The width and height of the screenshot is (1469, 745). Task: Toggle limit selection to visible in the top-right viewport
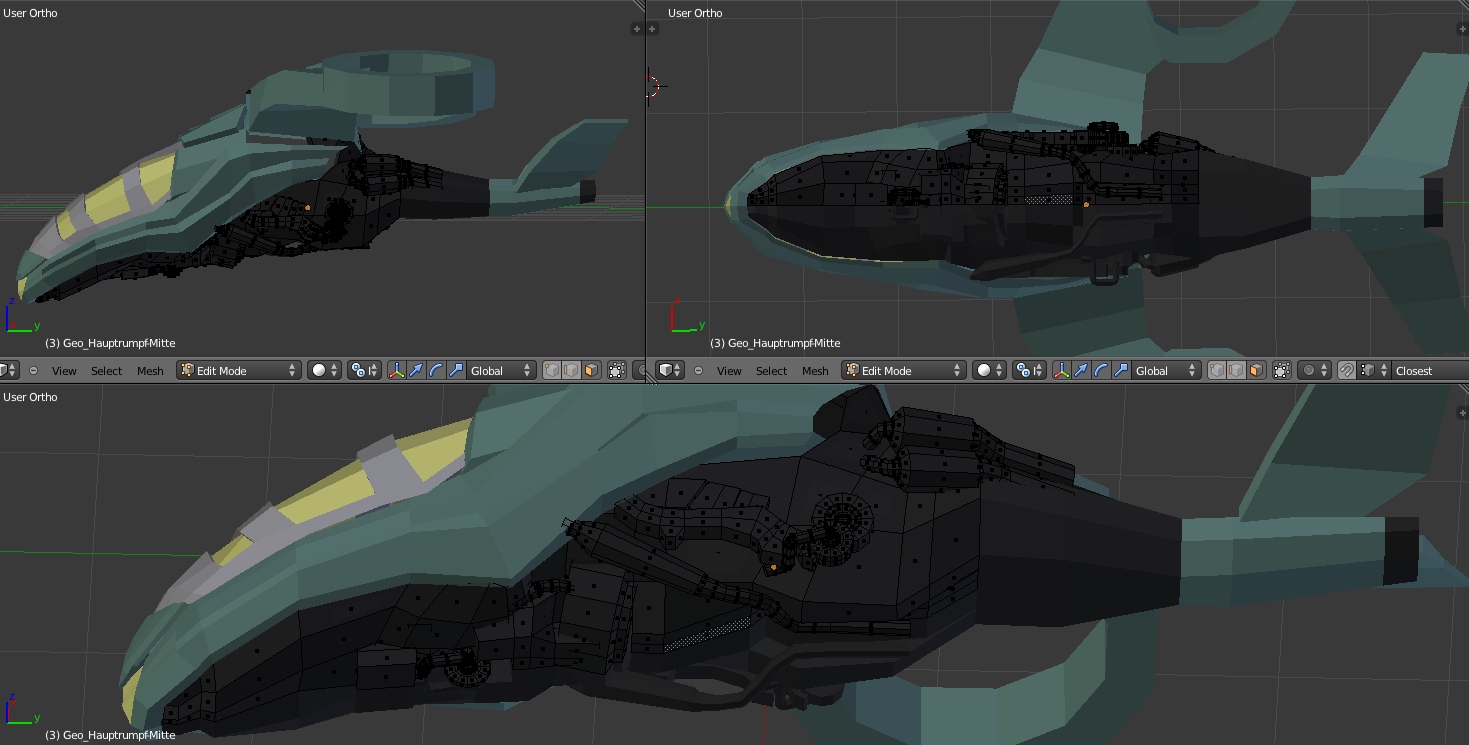pos(1282,371)
